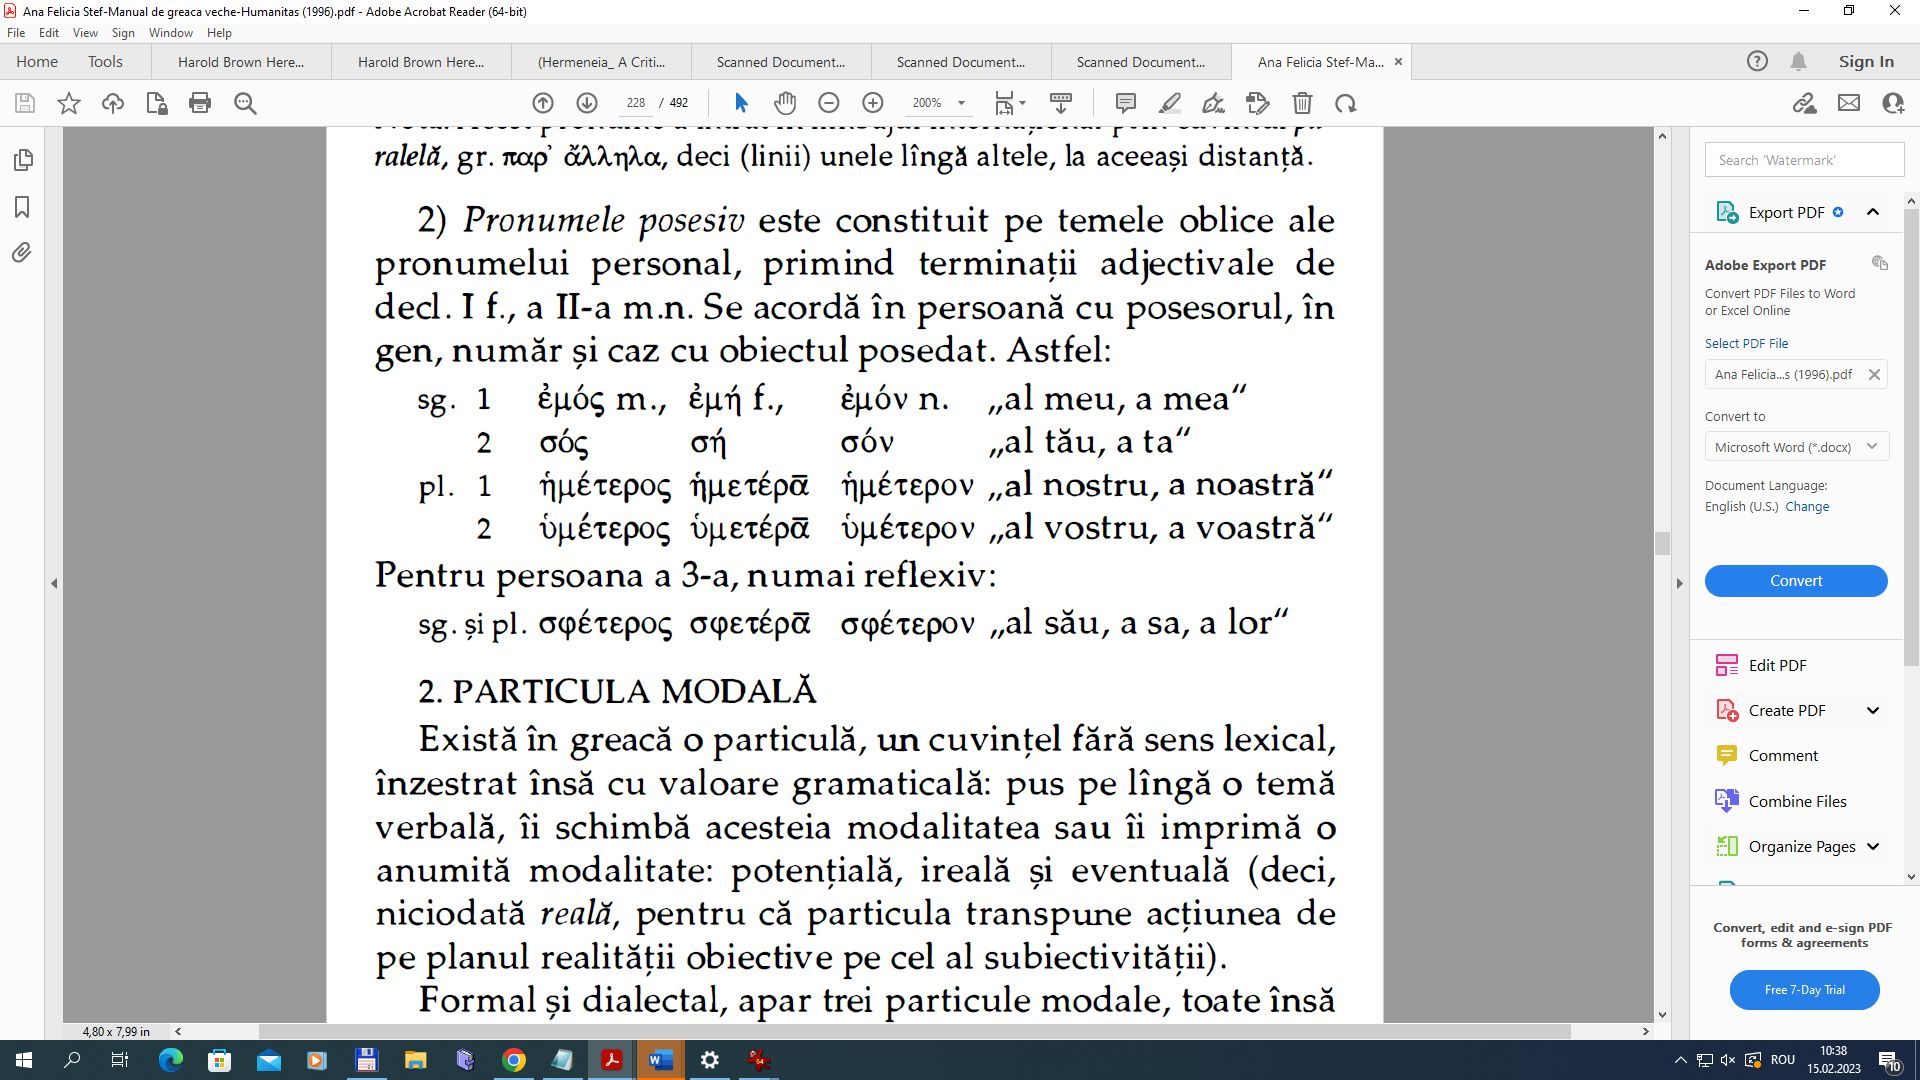The image size is (1920, 1080).
Task: Collapse the left navigation pane arrow
Action: (x=54, y=583)
